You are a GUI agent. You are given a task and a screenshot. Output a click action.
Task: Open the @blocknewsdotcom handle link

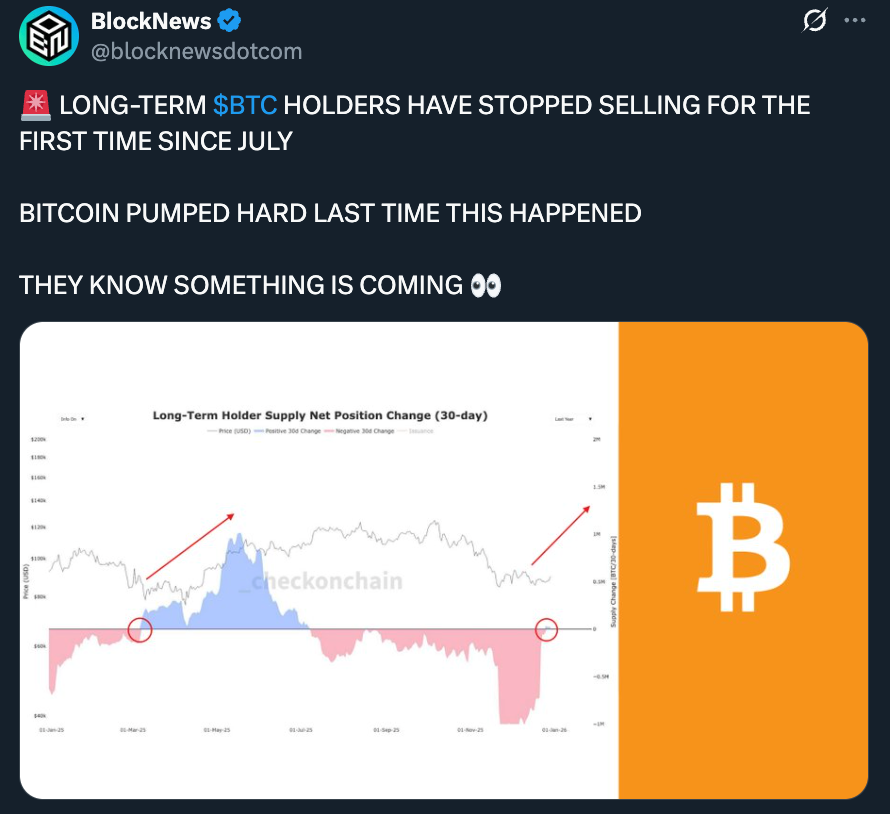(x=196, y=51)
